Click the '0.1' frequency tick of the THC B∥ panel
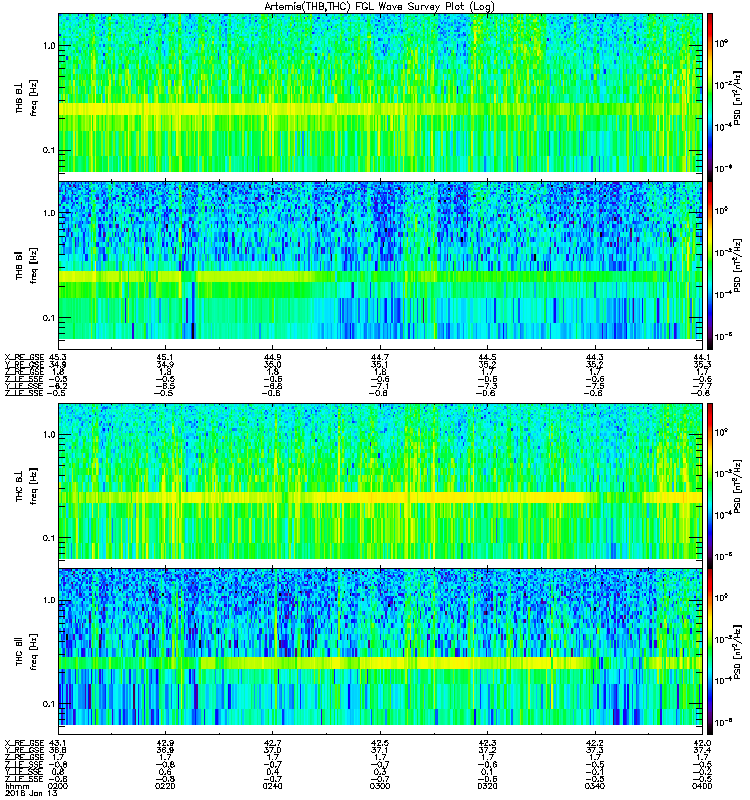 [49, 705]
